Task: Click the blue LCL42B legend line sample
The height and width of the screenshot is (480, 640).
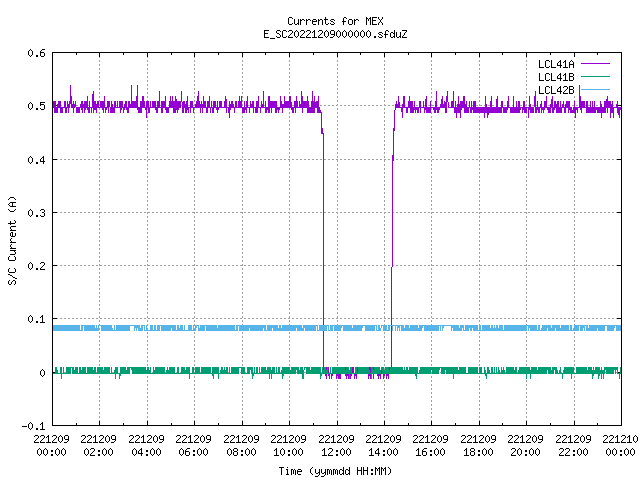Action: pyautogui.click(x=595, y=89)
